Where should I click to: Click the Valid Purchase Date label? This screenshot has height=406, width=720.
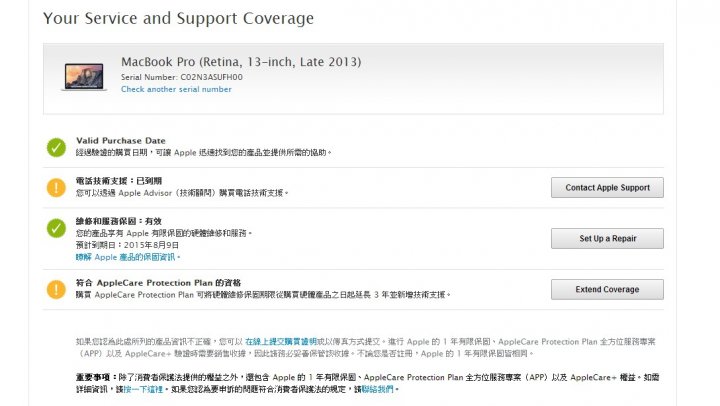pos(121,141)
